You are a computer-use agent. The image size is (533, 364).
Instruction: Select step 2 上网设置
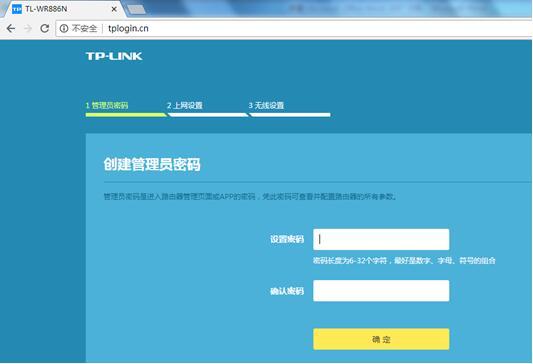coord(185,105)
